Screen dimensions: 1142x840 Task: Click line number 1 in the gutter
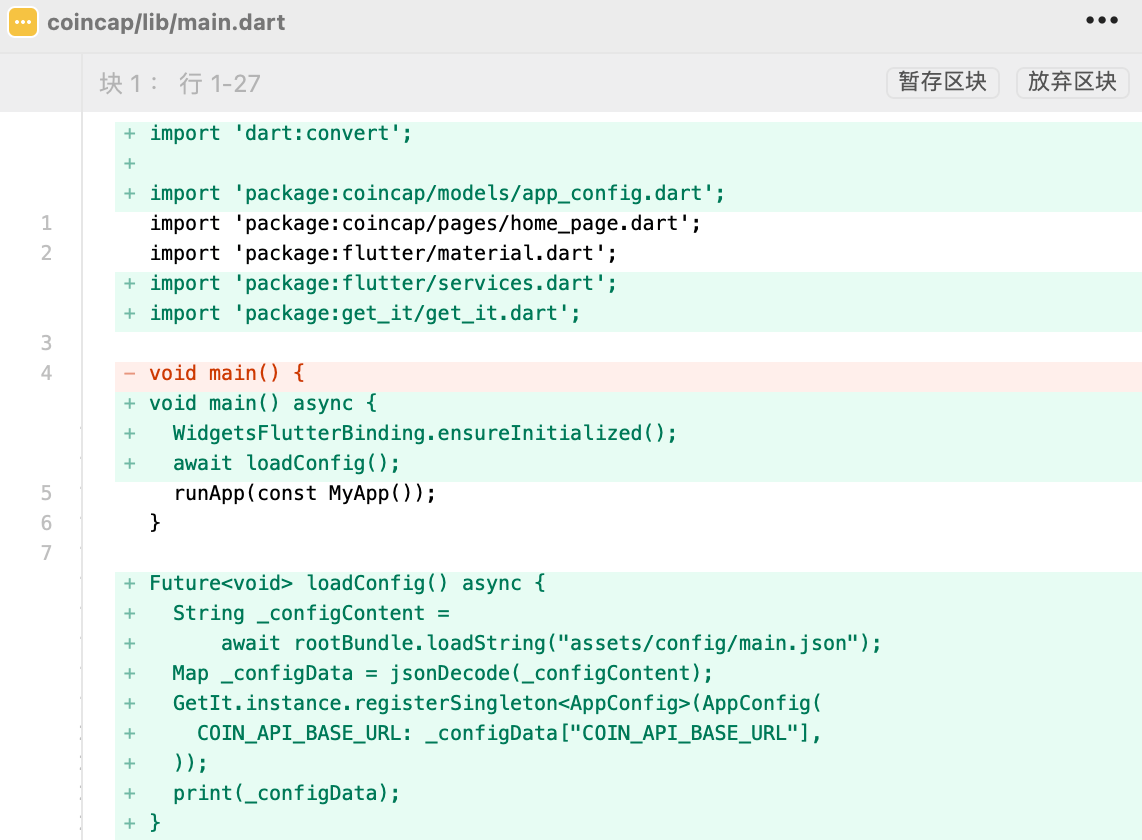46,224
